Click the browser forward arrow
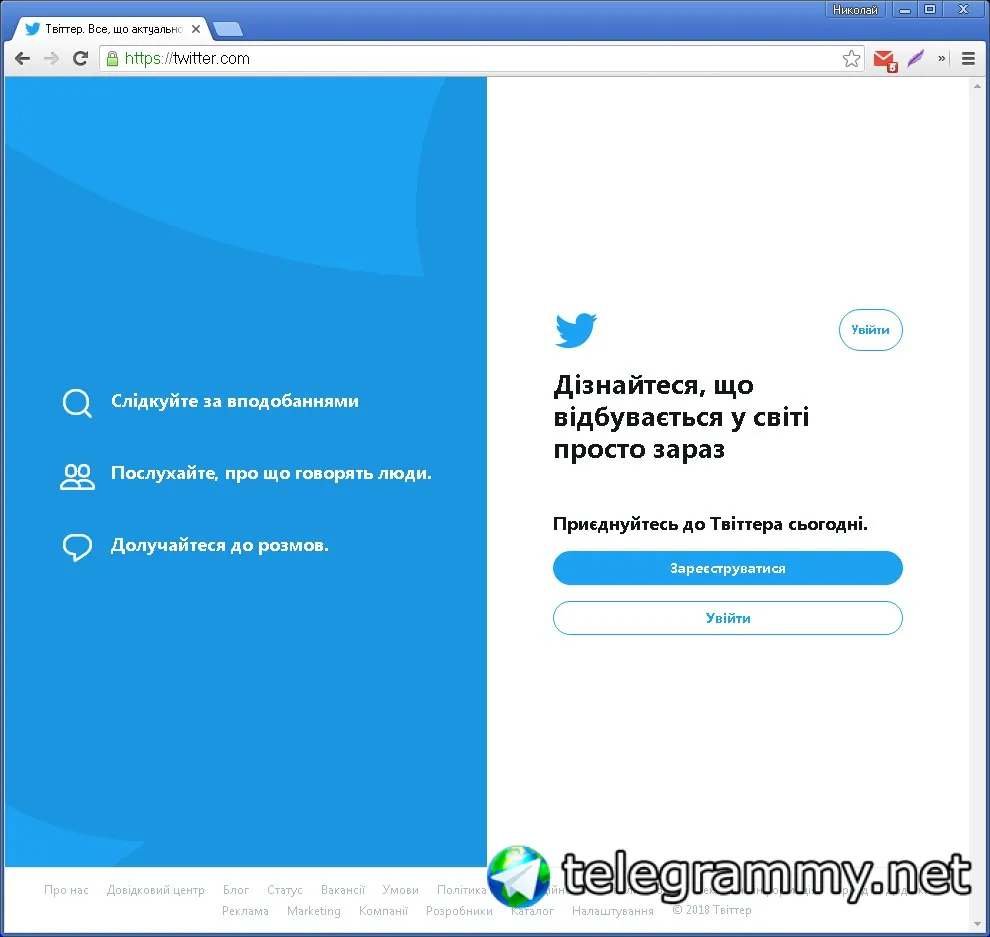The image size is (990, 937). (51, 59)
